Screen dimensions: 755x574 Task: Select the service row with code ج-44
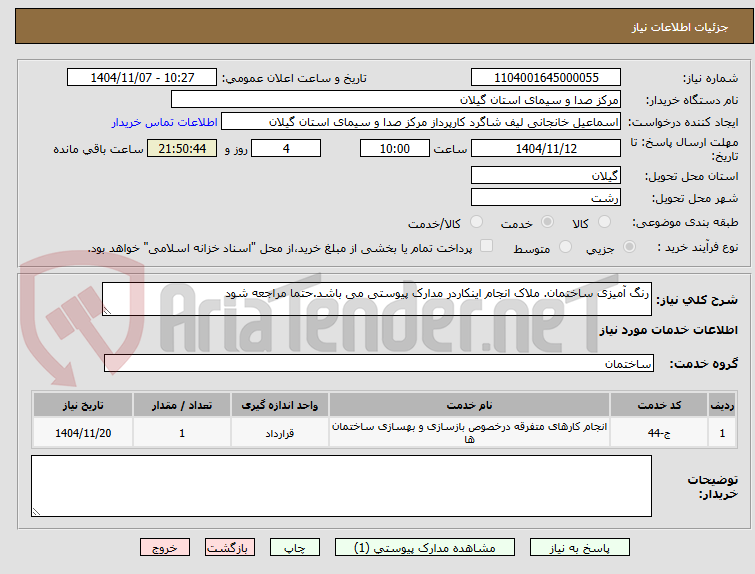(385, 433)
